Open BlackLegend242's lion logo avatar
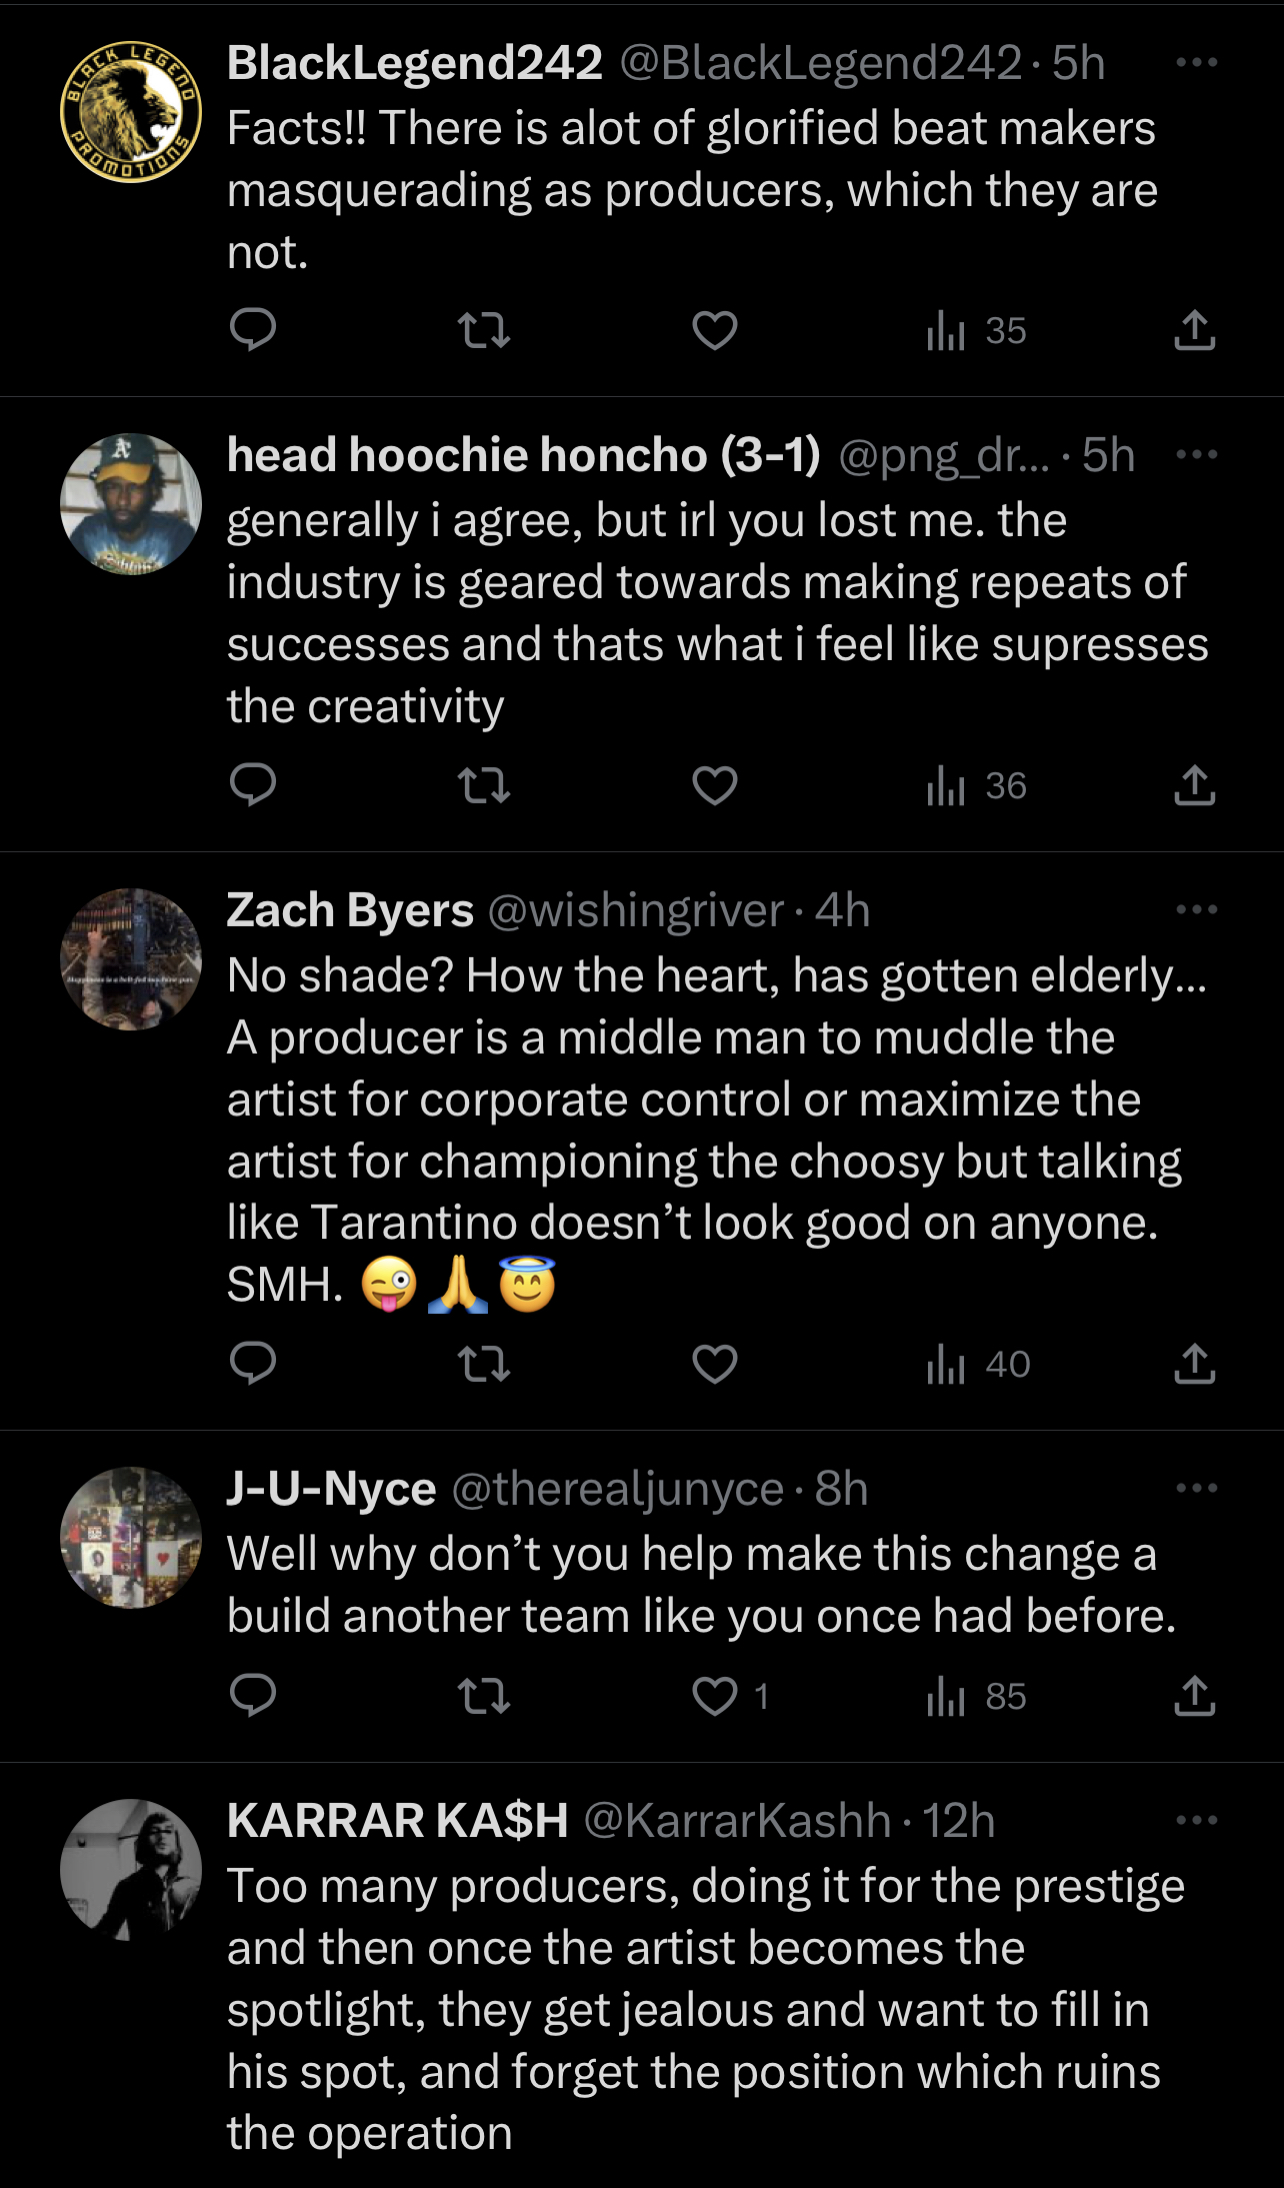 pyautogui.click(x=131, y=112)
